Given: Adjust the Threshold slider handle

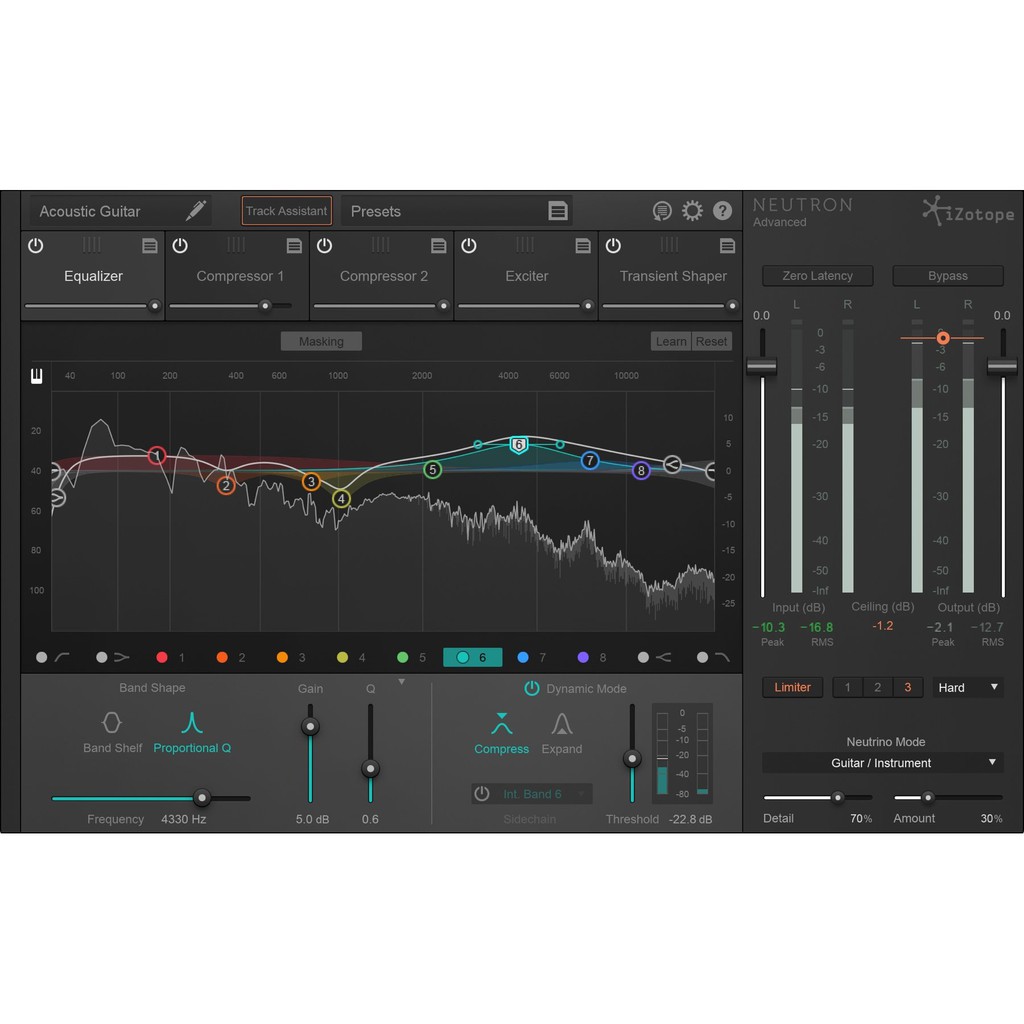Looking at the screenshot, I should click(x=632, y=758).
